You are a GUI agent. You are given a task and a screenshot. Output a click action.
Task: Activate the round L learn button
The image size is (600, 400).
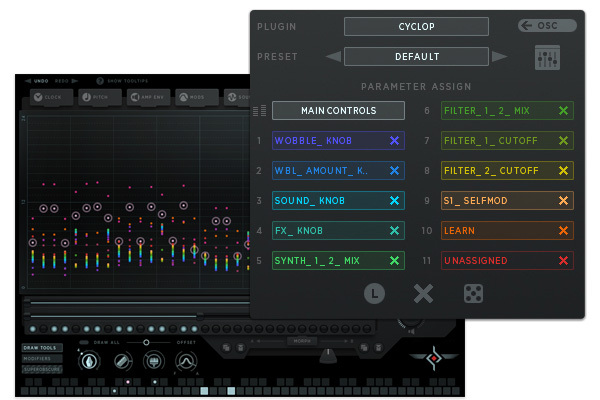click(374, 294)
